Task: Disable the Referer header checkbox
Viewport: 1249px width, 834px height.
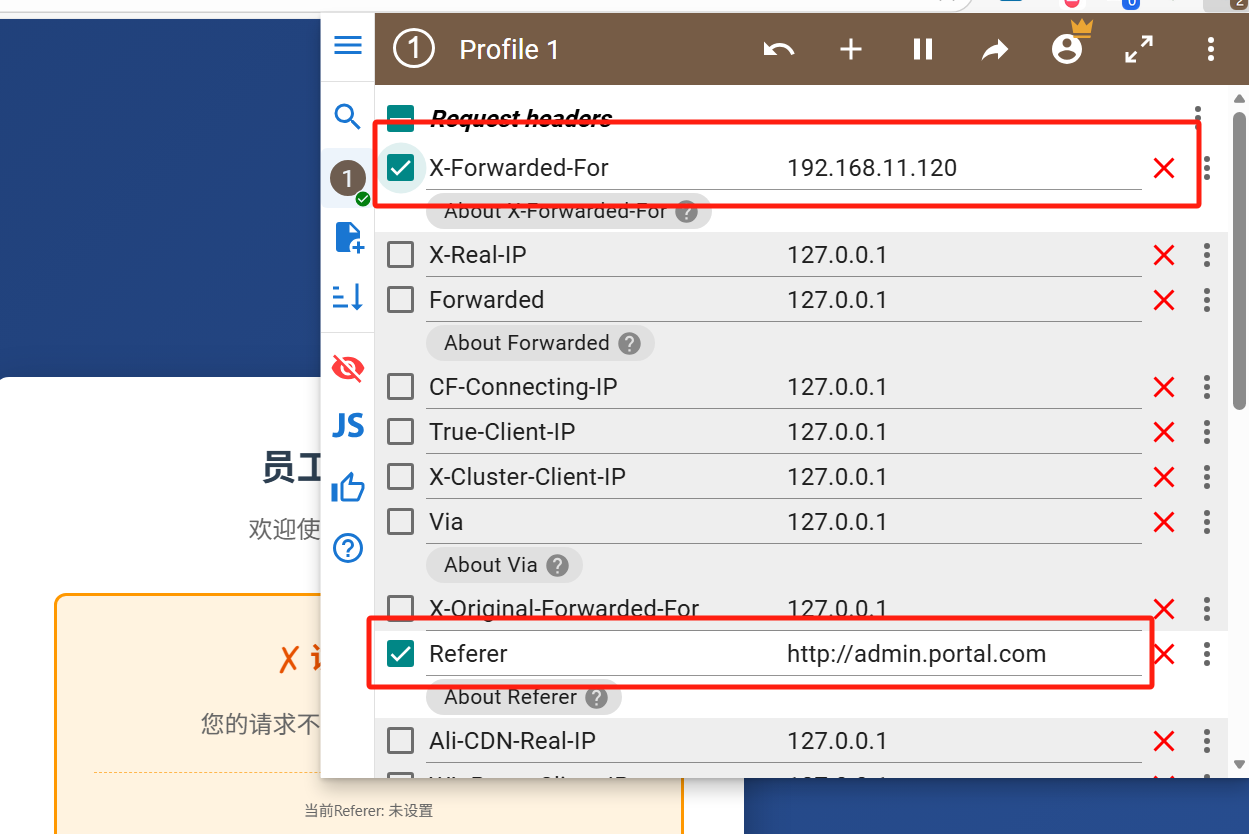Action: point(401,654)
